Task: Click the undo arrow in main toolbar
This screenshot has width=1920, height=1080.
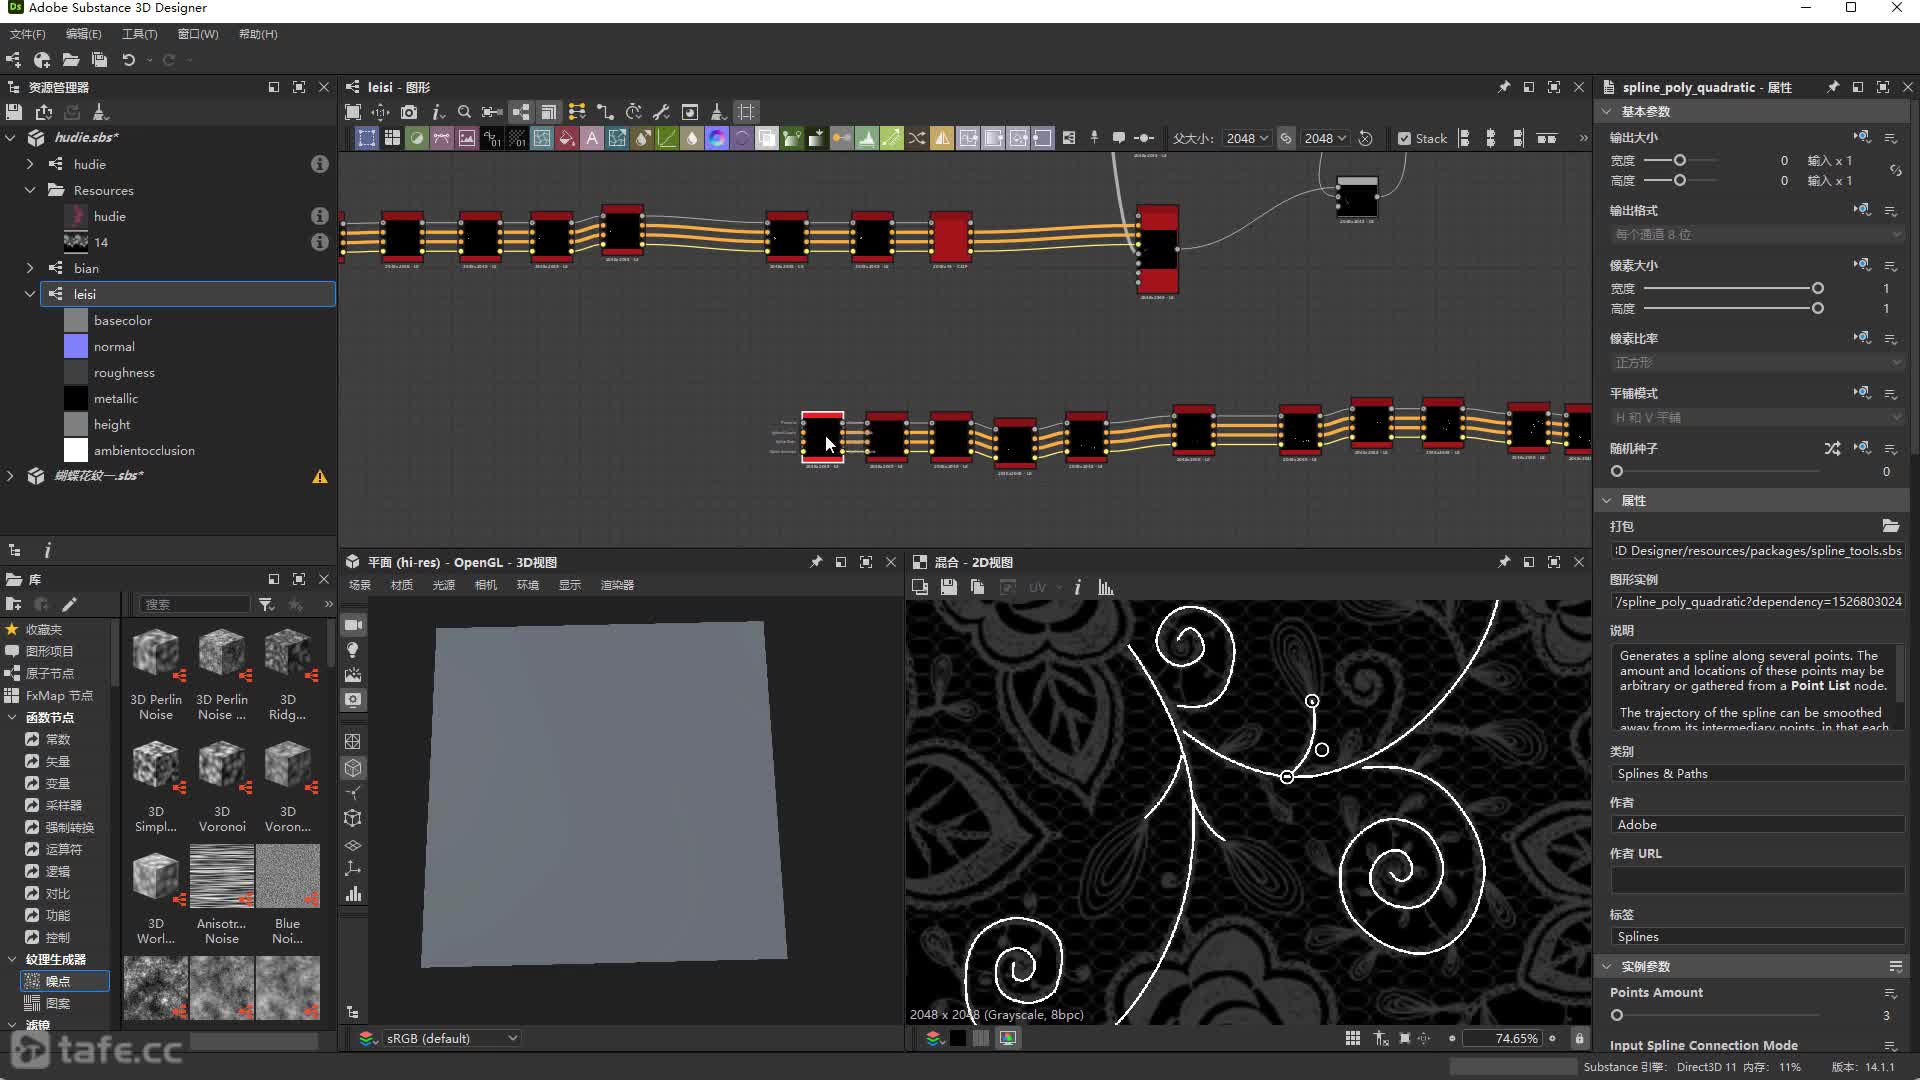Action: [128, 60]
